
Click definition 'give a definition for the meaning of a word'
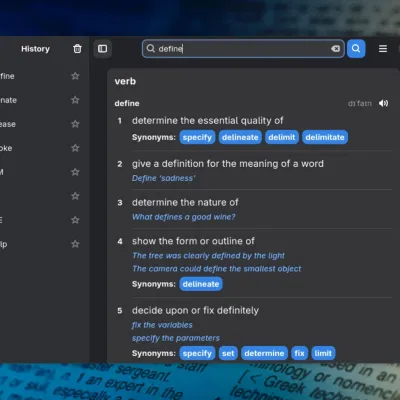coord(228,164)
